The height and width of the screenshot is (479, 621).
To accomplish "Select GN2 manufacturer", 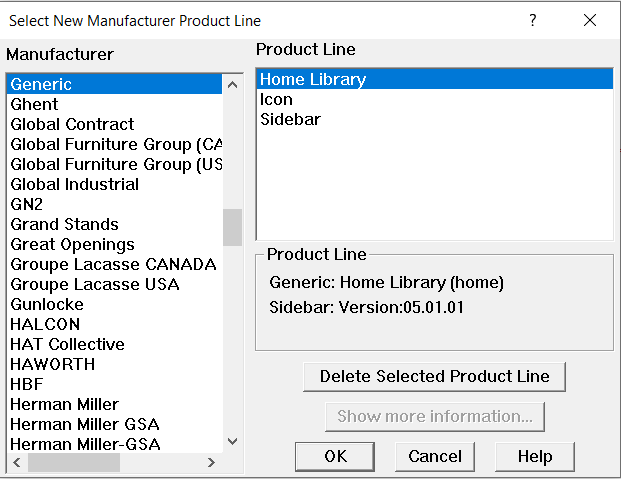I will point(114,204).
